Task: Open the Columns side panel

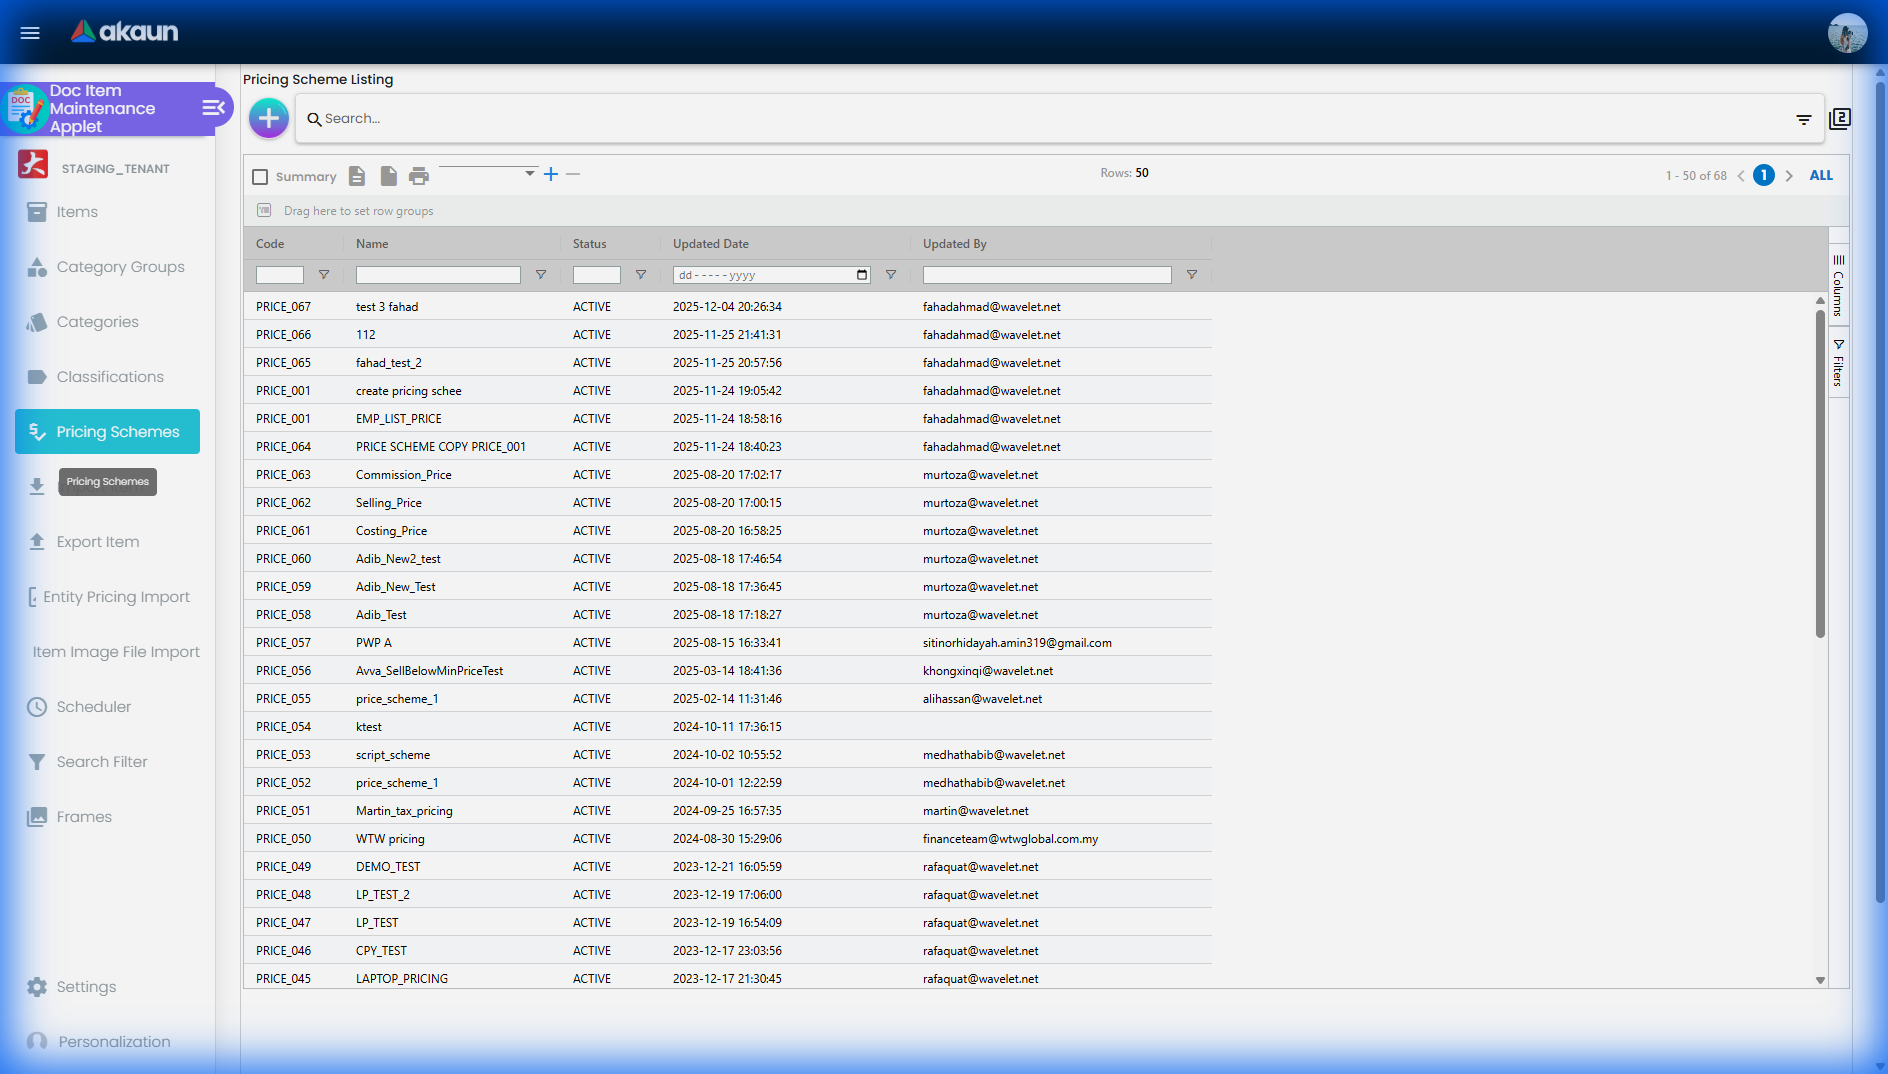Action: point(1838,286)
